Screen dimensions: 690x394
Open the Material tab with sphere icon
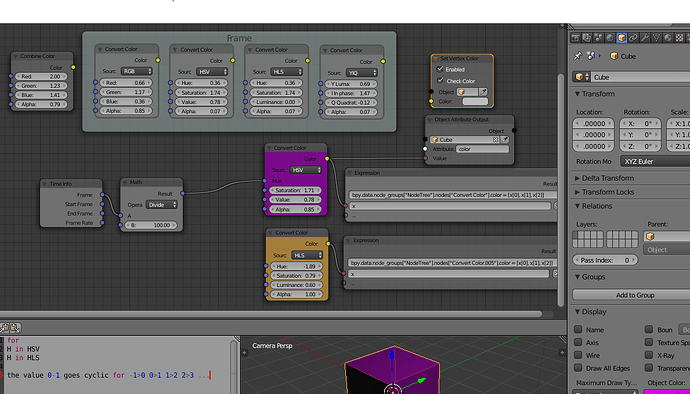(x=668, y=38)
